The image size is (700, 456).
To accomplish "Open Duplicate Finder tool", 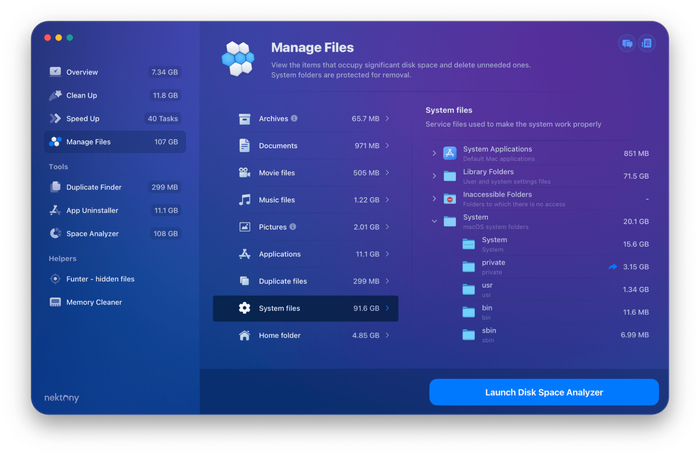I will (93, 187).
